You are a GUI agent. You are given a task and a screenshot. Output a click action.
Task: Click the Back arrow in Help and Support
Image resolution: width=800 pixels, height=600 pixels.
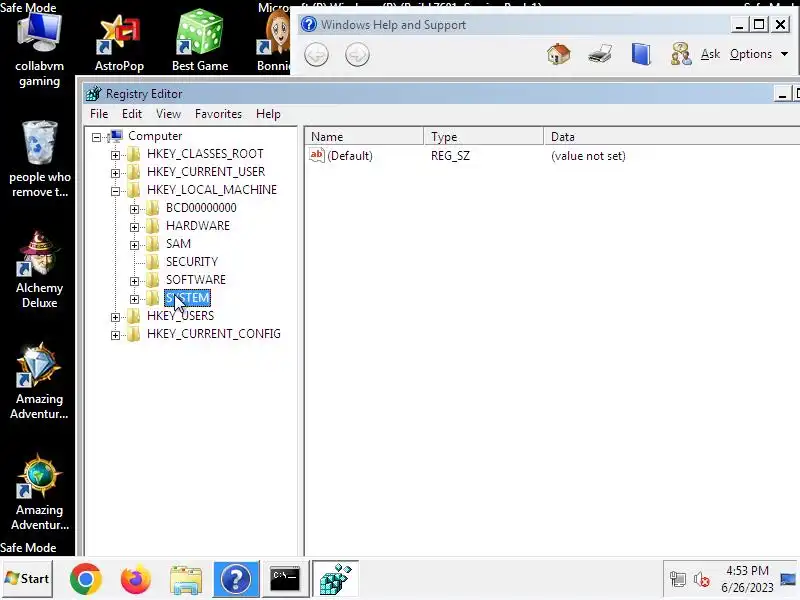coord(316,55)
